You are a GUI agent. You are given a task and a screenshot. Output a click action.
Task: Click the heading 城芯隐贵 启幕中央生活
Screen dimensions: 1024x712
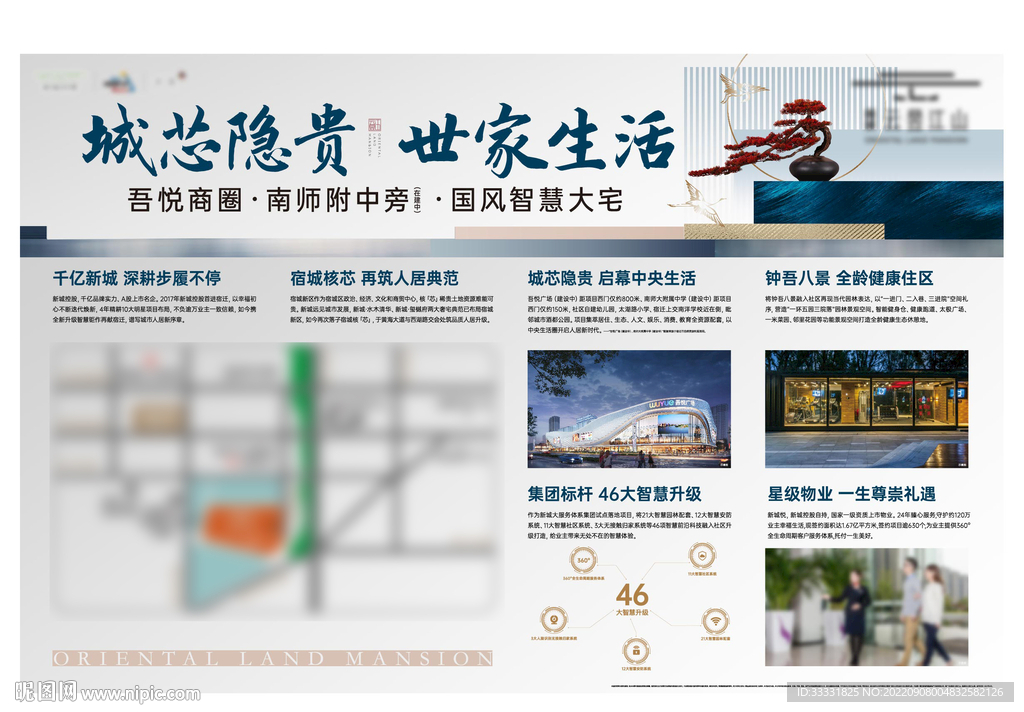(x=612, y=278)
